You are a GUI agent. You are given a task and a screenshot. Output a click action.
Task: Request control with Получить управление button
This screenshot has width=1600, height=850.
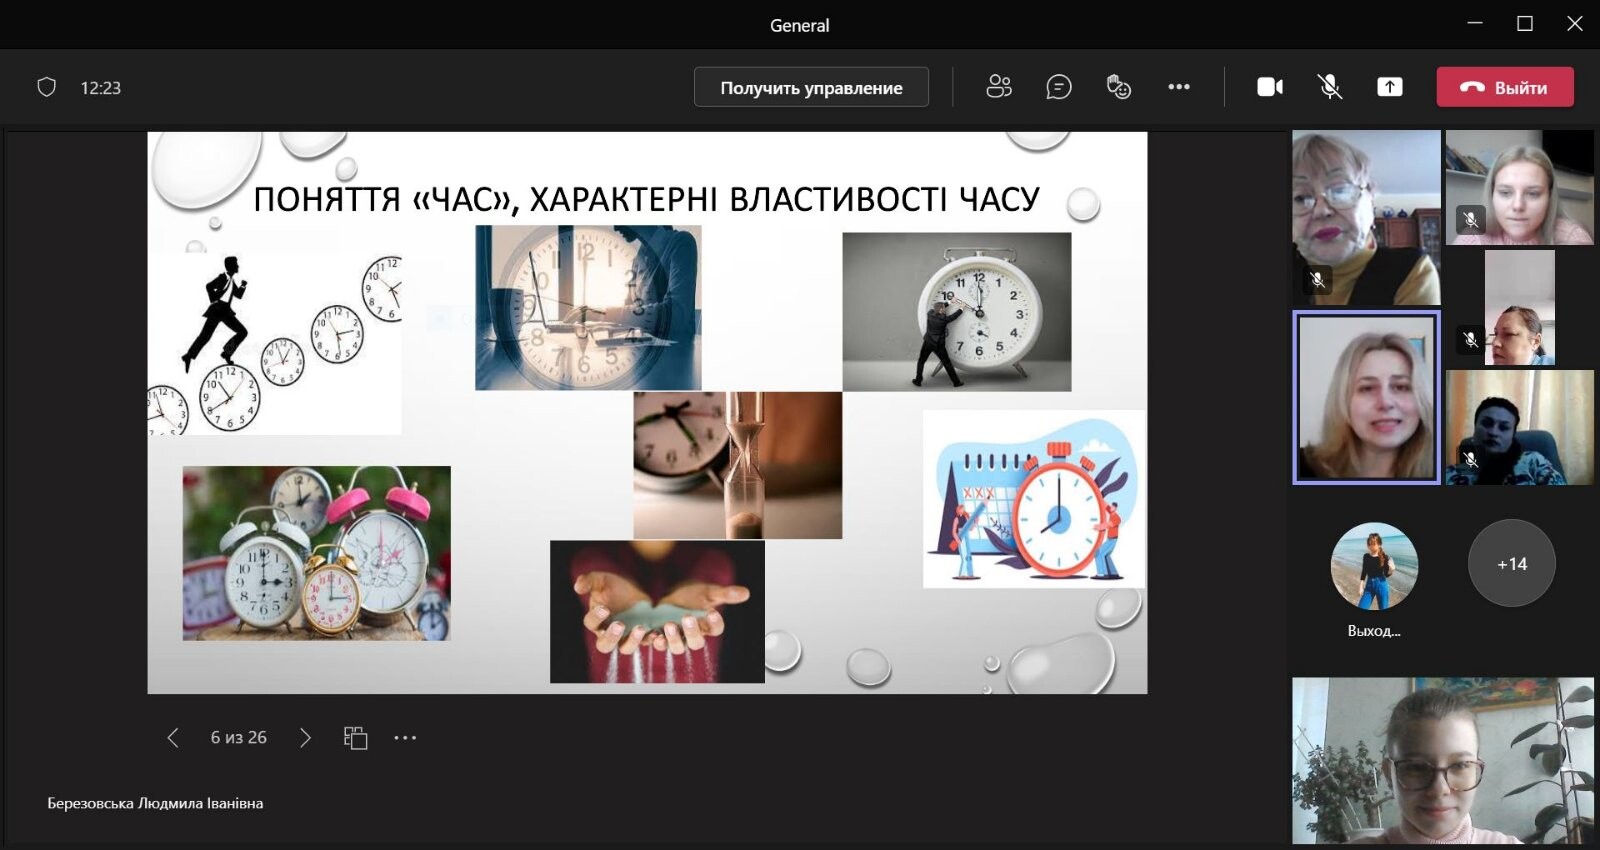pyautogui.click(x=811, y=87)
